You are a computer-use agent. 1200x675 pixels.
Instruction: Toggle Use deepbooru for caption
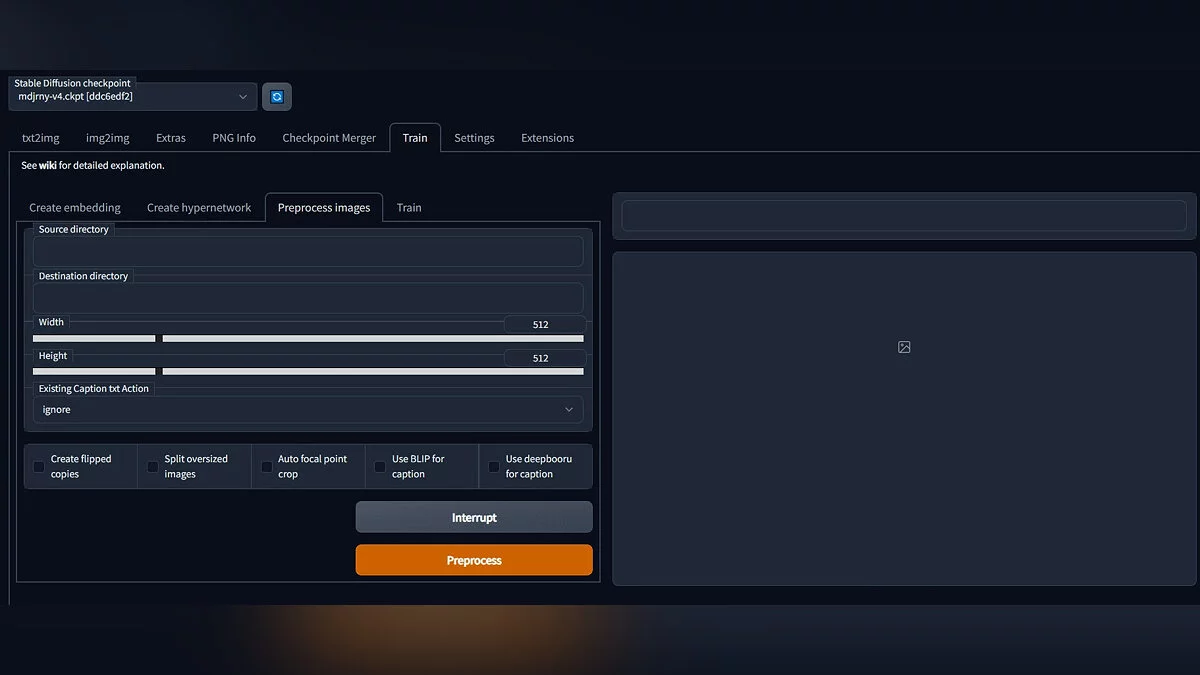point(494,467)
